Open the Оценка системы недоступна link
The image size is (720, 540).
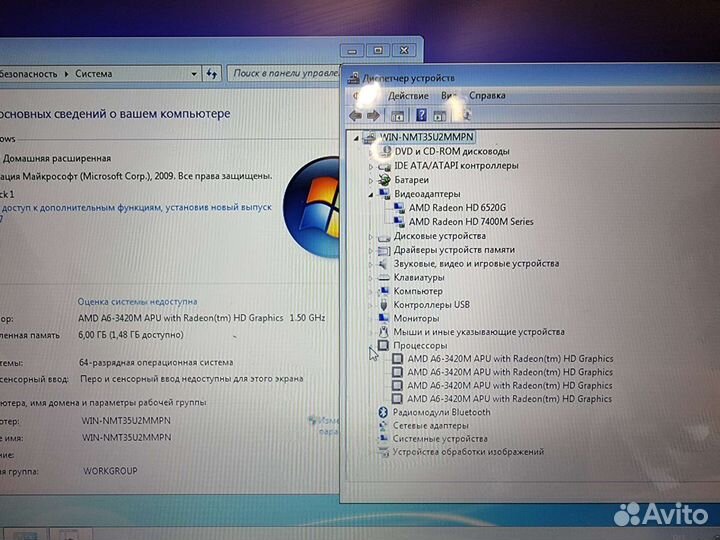point(137,302)
